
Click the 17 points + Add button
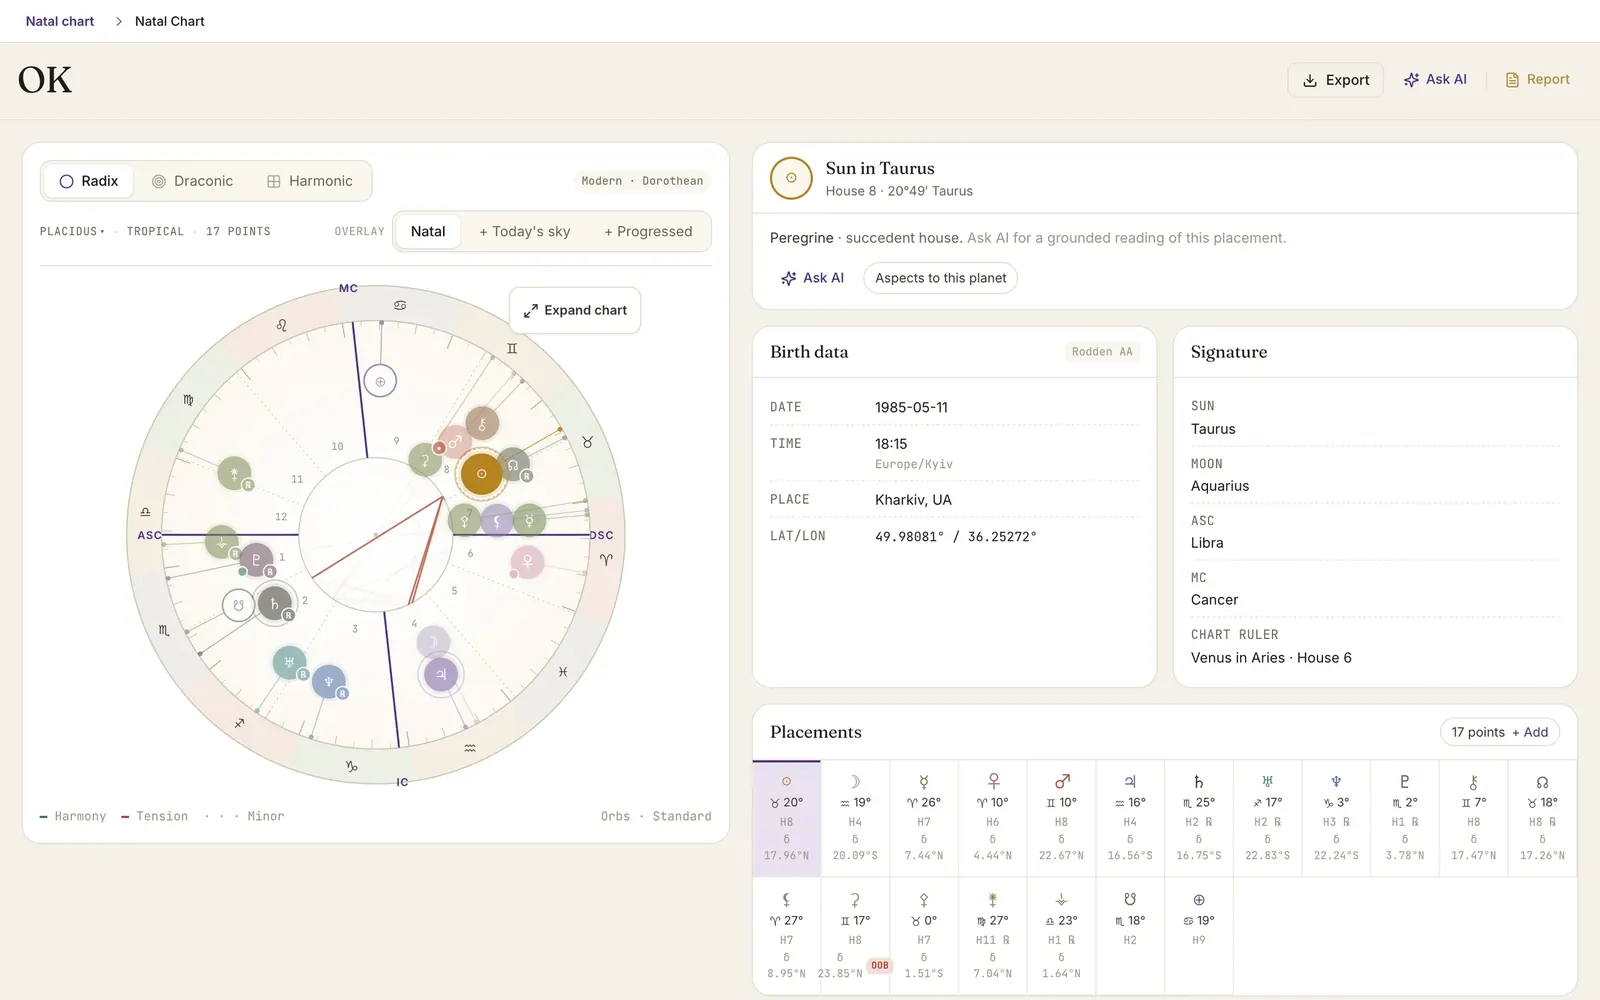(x=1499, y=732)
